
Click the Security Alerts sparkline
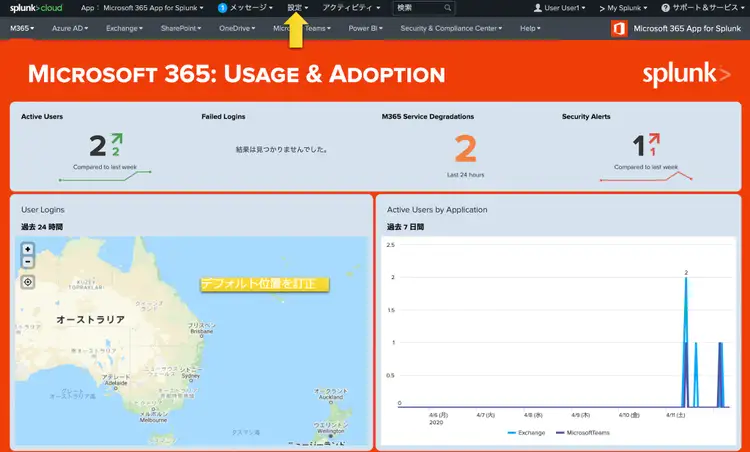(x=646, y=176)
